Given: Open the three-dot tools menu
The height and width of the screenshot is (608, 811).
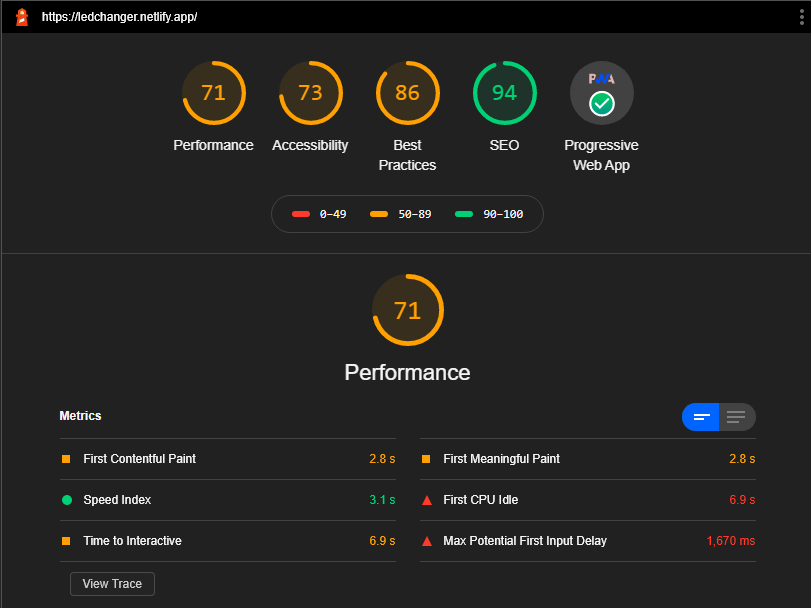Looking at the screenshot, I should [x=802, y=17].
